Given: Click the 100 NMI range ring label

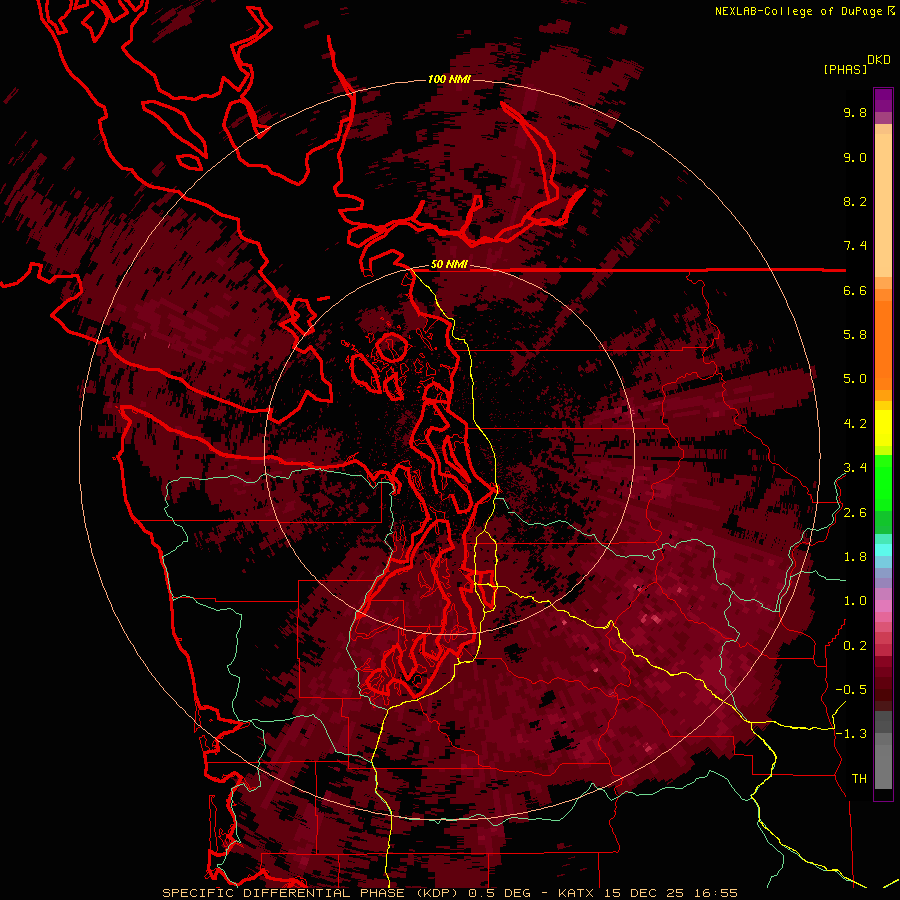Looking at the screenshot, I should [449, 79].
